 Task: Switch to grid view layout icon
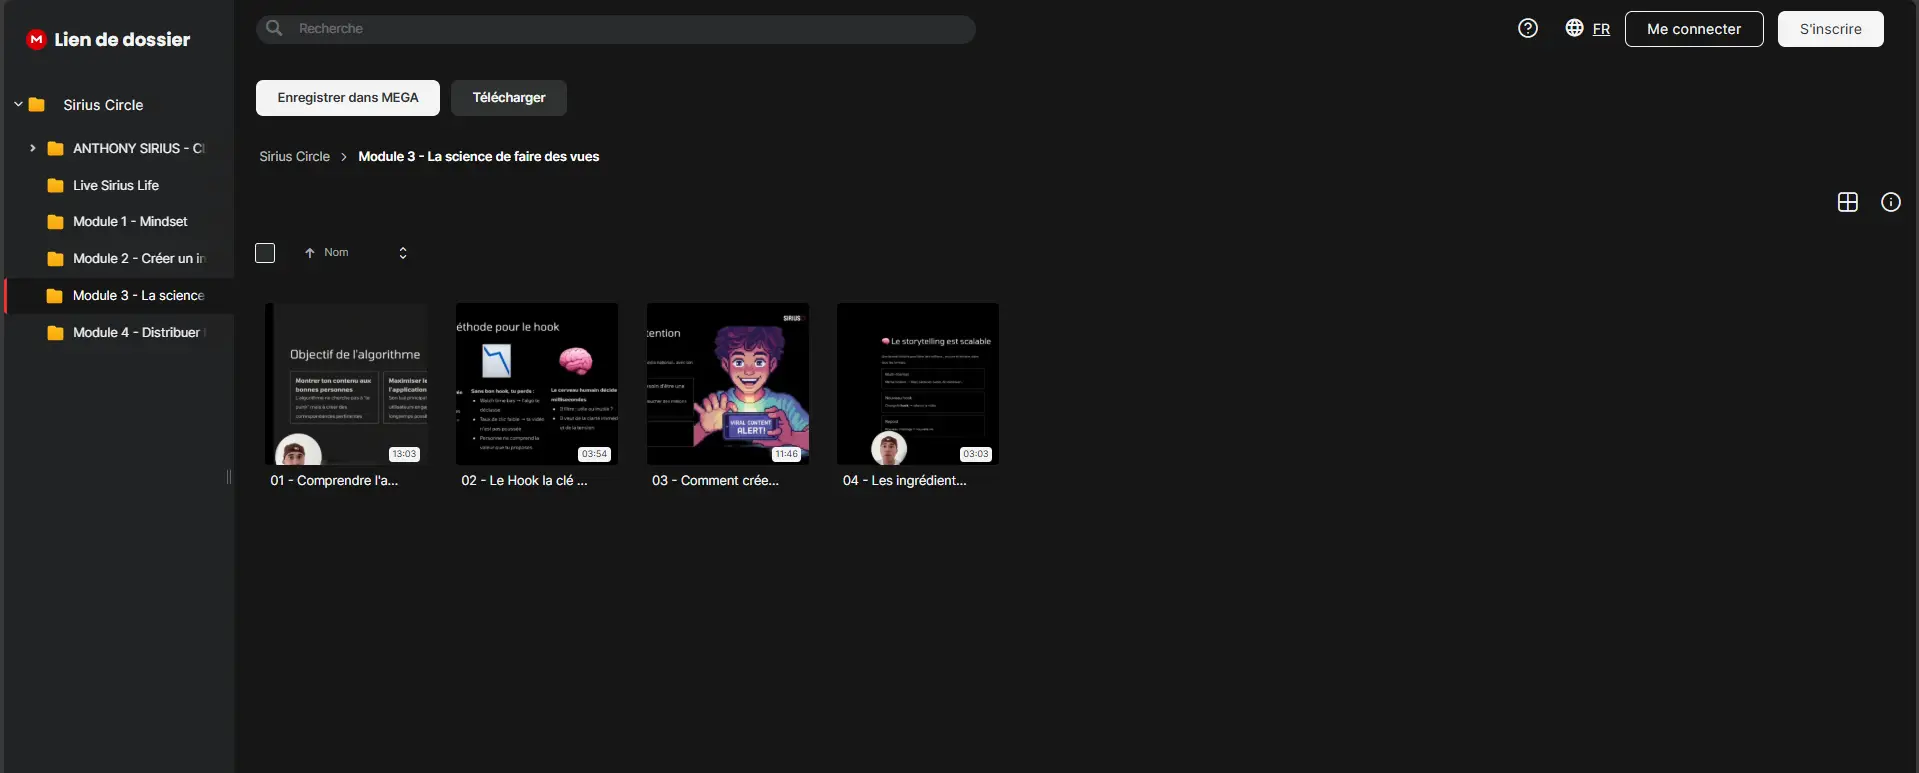pos(1848,202)
